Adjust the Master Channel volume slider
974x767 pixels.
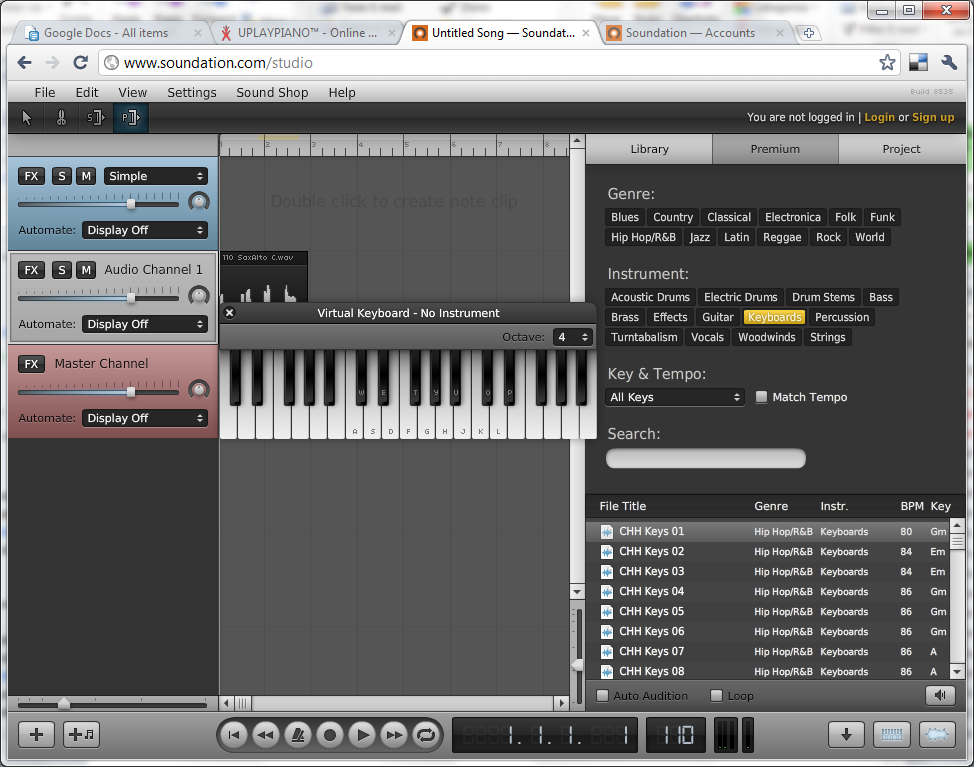tap(131, 391)
